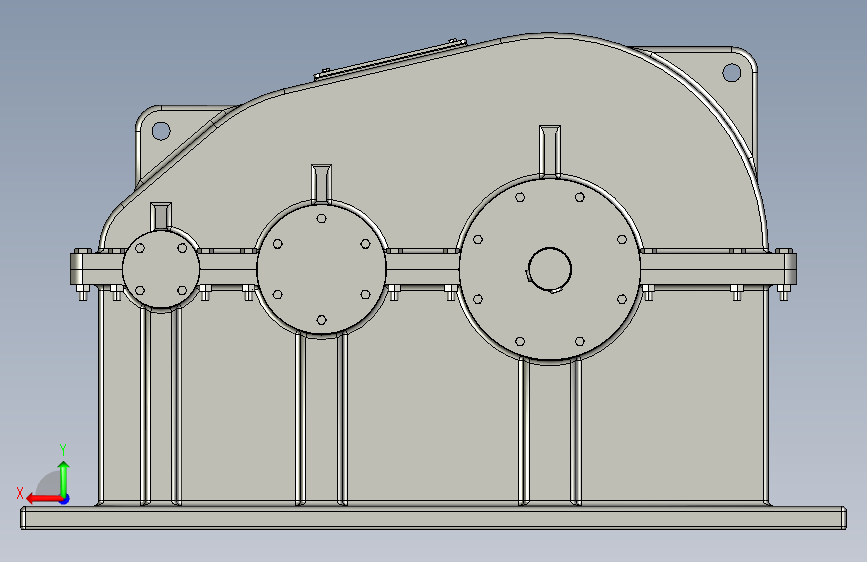Screen dimensions: 867x562
Task: Pick the central shaft bore in the large cover
Action: (x=550, y=269)
